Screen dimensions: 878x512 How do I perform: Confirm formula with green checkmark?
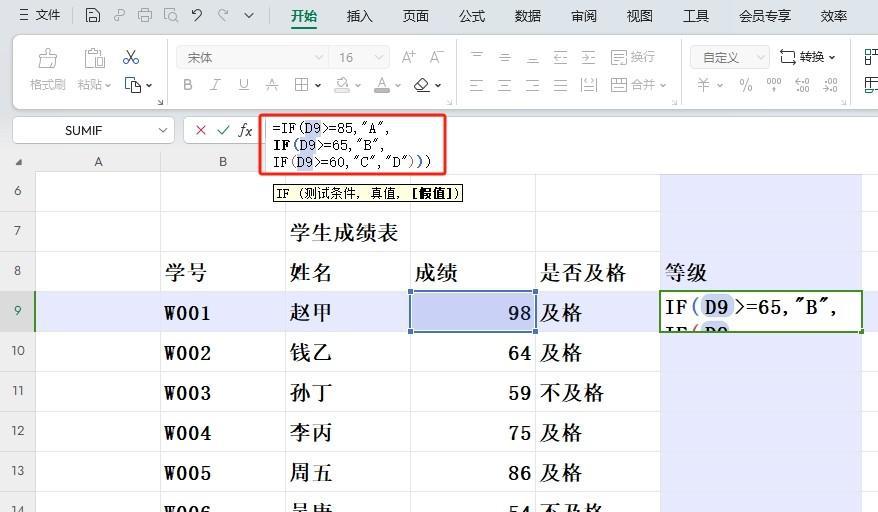click(x=223, y=130)
